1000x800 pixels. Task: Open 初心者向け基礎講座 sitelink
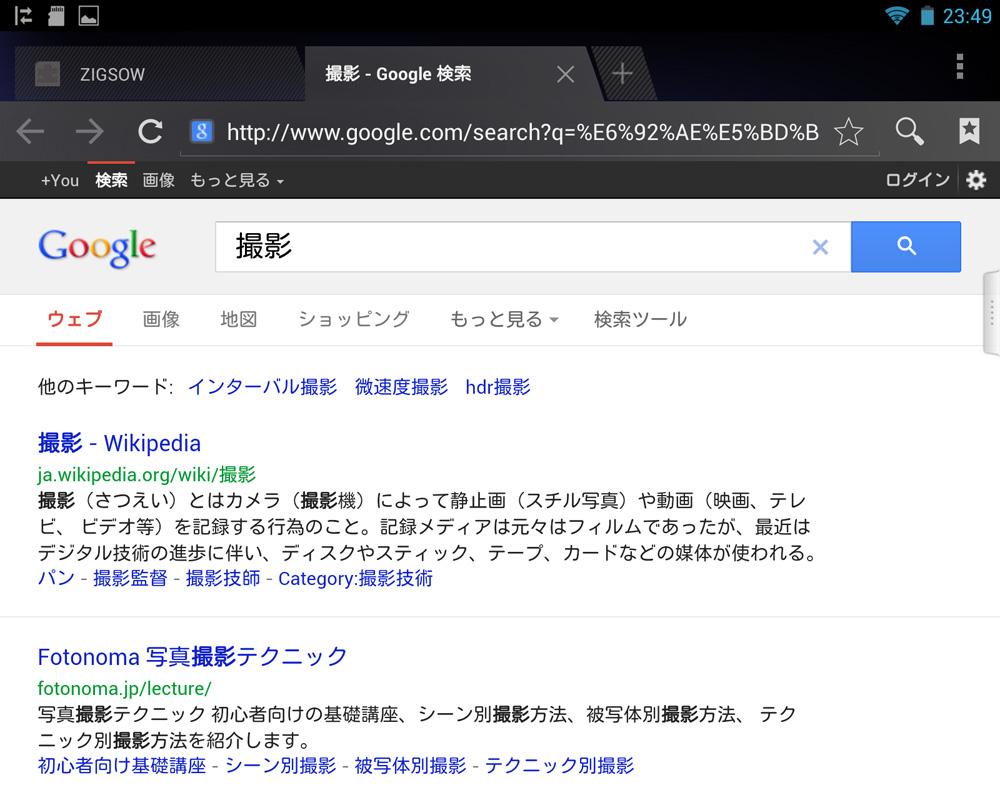(122, 765)
